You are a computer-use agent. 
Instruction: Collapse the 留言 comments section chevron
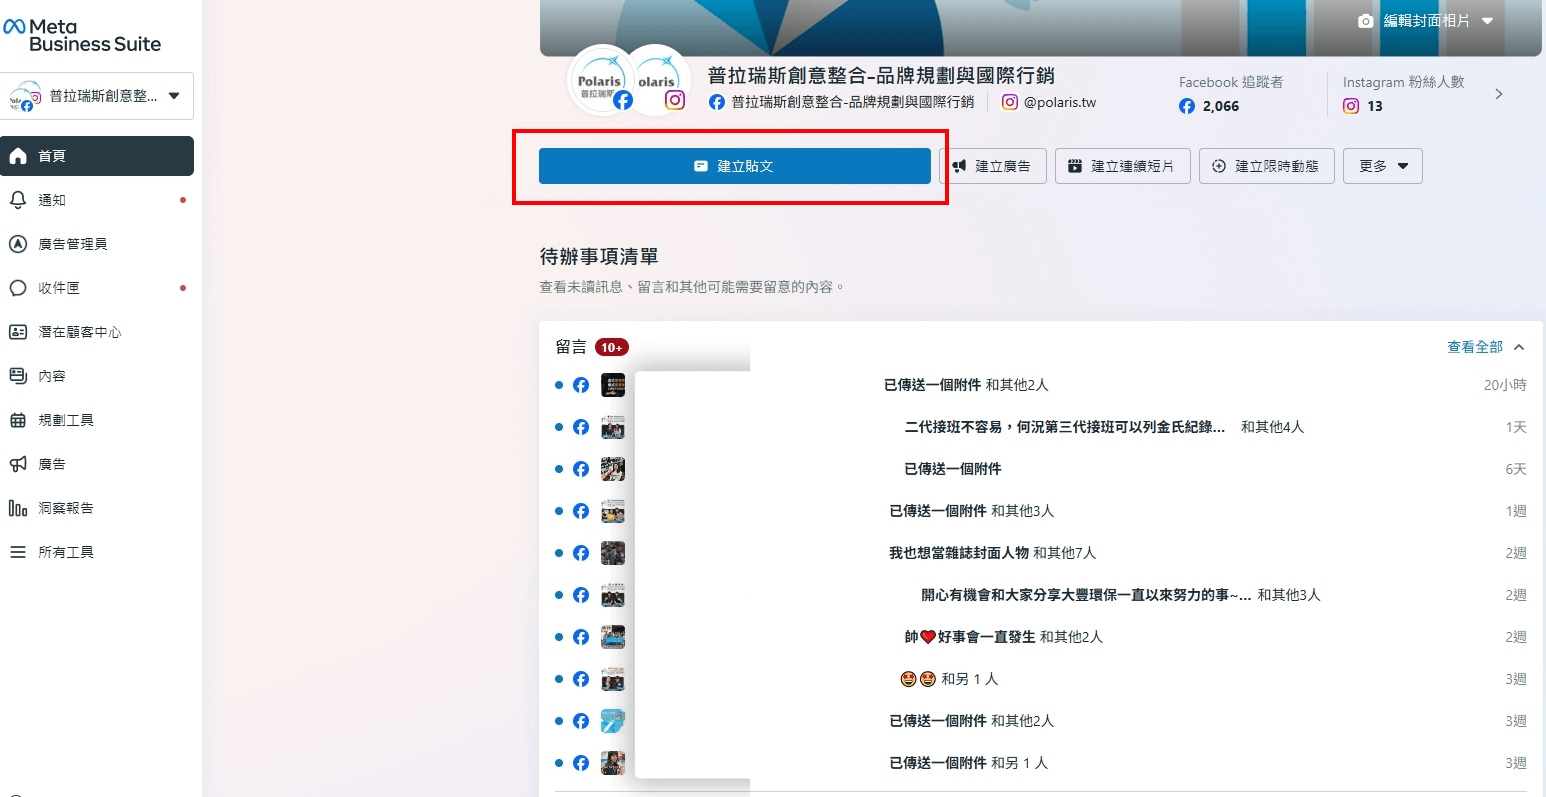[x=1519, y=347]
